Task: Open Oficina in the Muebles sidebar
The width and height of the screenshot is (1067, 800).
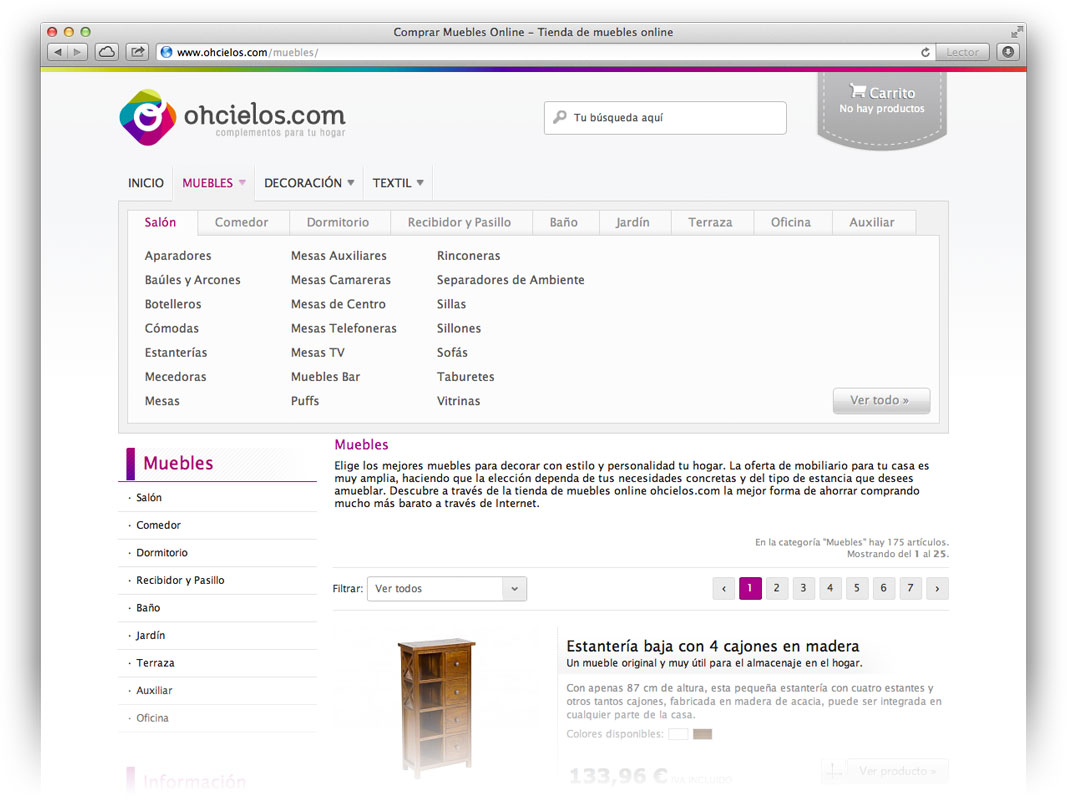Action: click(x=152, y=718)
